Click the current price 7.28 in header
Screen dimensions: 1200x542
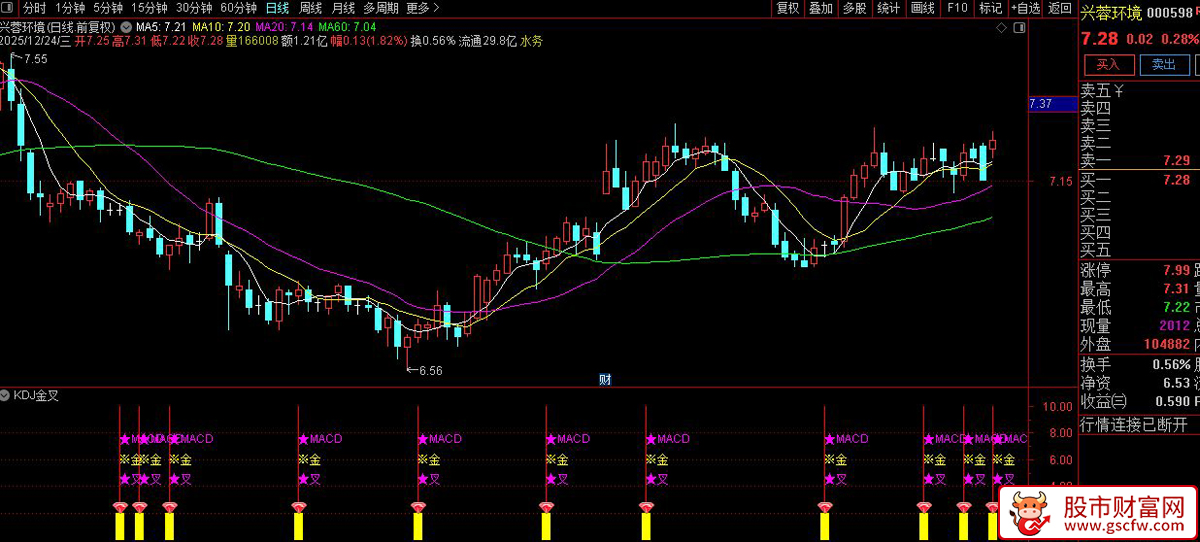(1100, 38)
